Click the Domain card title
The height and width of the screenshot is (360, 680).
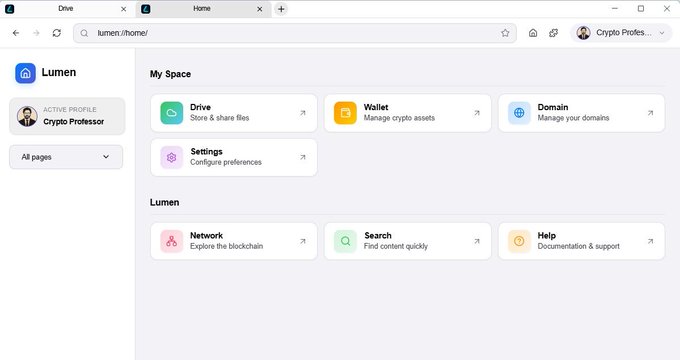tap(553, 107)
